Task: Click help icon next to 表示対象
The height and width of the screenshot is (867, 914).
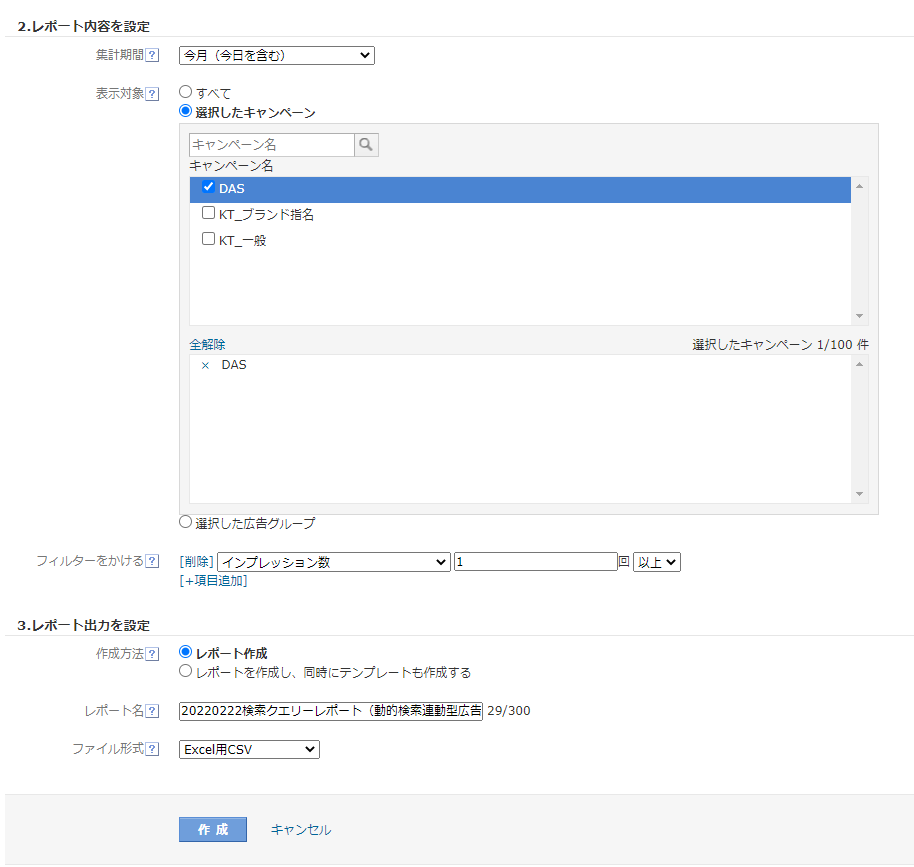Action: [153, 94]
